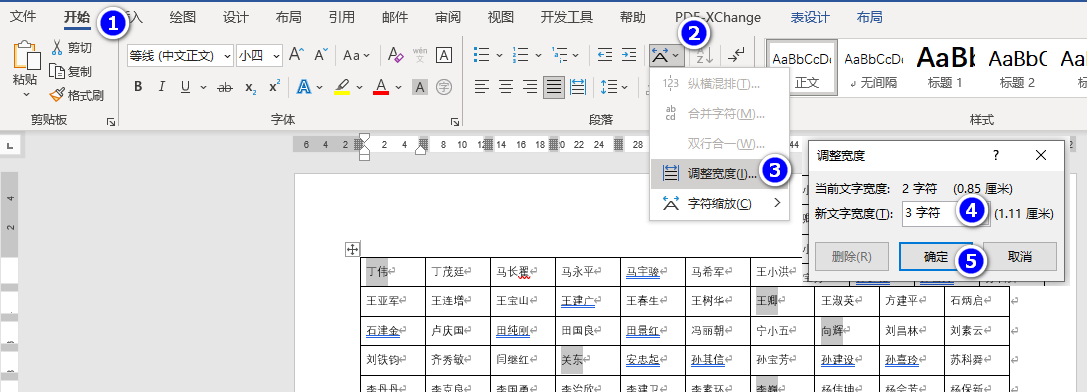Viewport: 1087px width, 392px height.
Task: Switch to the 表设计 tab
Action: 810,17
